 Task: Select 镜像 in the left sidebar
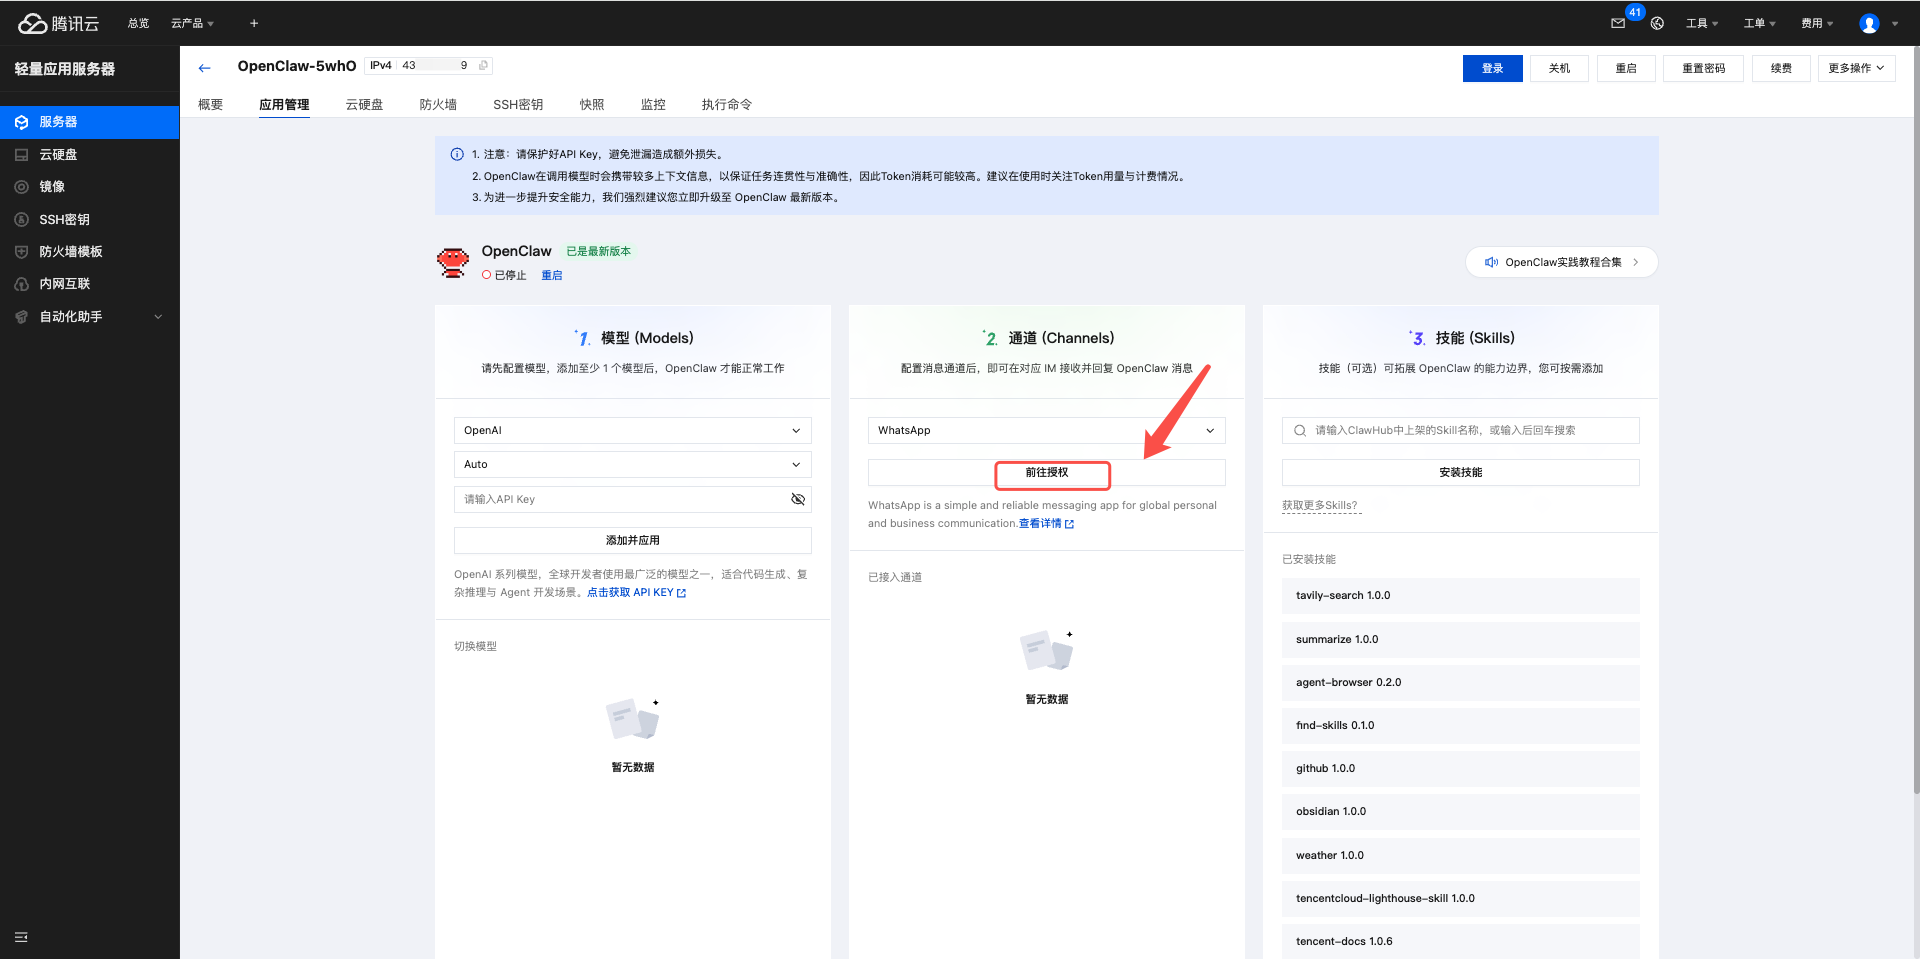pos(52,187)
